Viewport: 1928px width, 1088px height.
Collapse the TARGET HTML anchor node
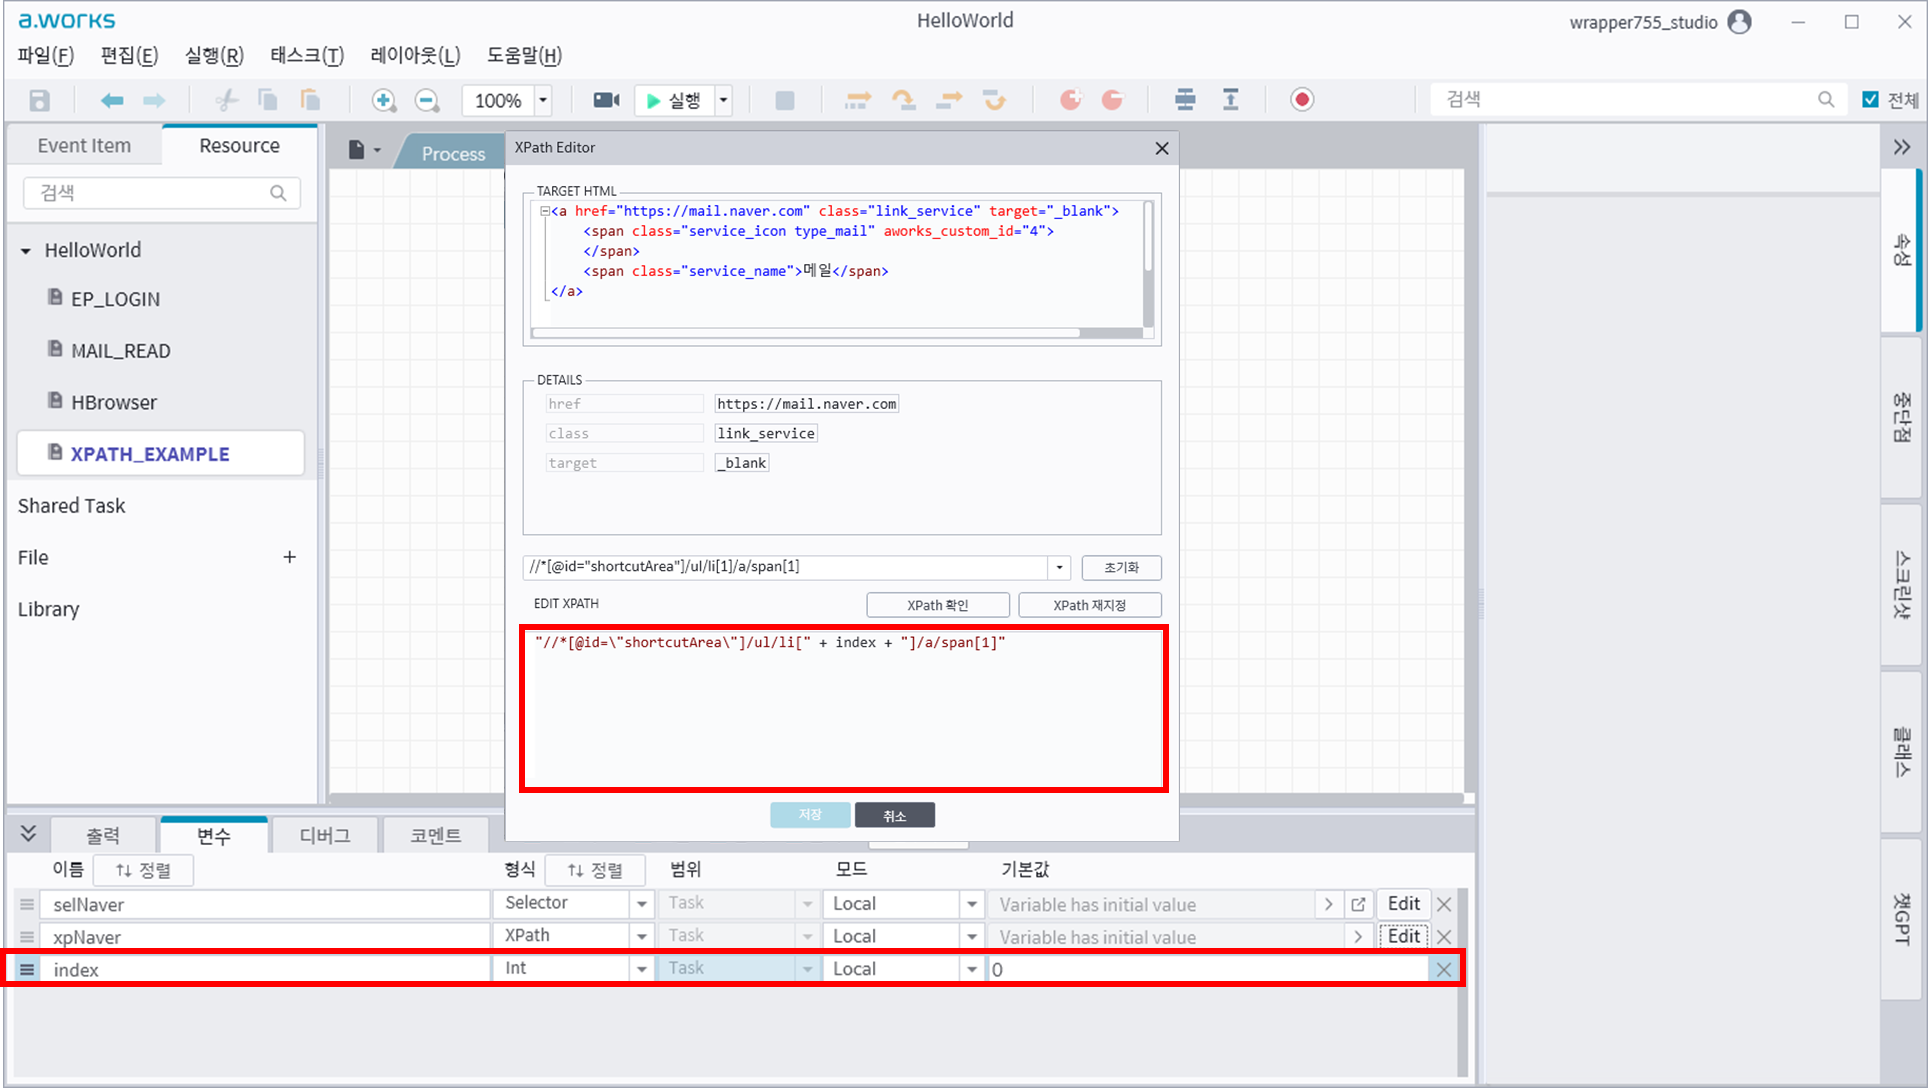545,211
